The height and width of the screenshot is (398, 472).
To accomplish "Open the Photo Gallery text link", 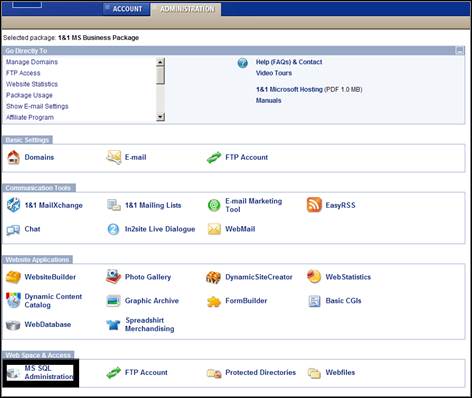I will pos(148,277).
